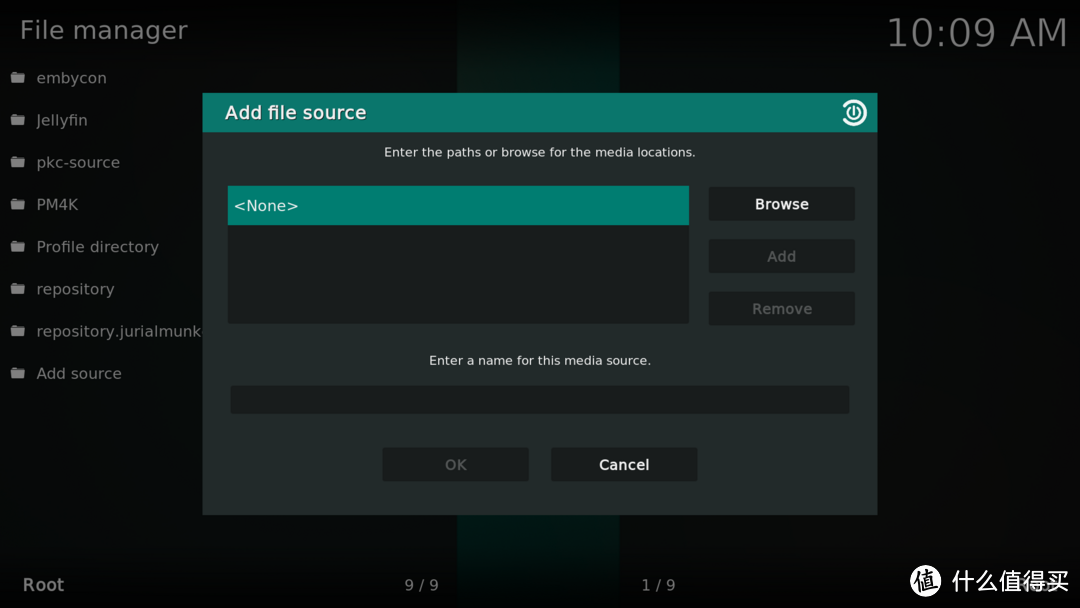Select the <None> path entry
Screen dimensions: 1080x608
tap(458, 206)
